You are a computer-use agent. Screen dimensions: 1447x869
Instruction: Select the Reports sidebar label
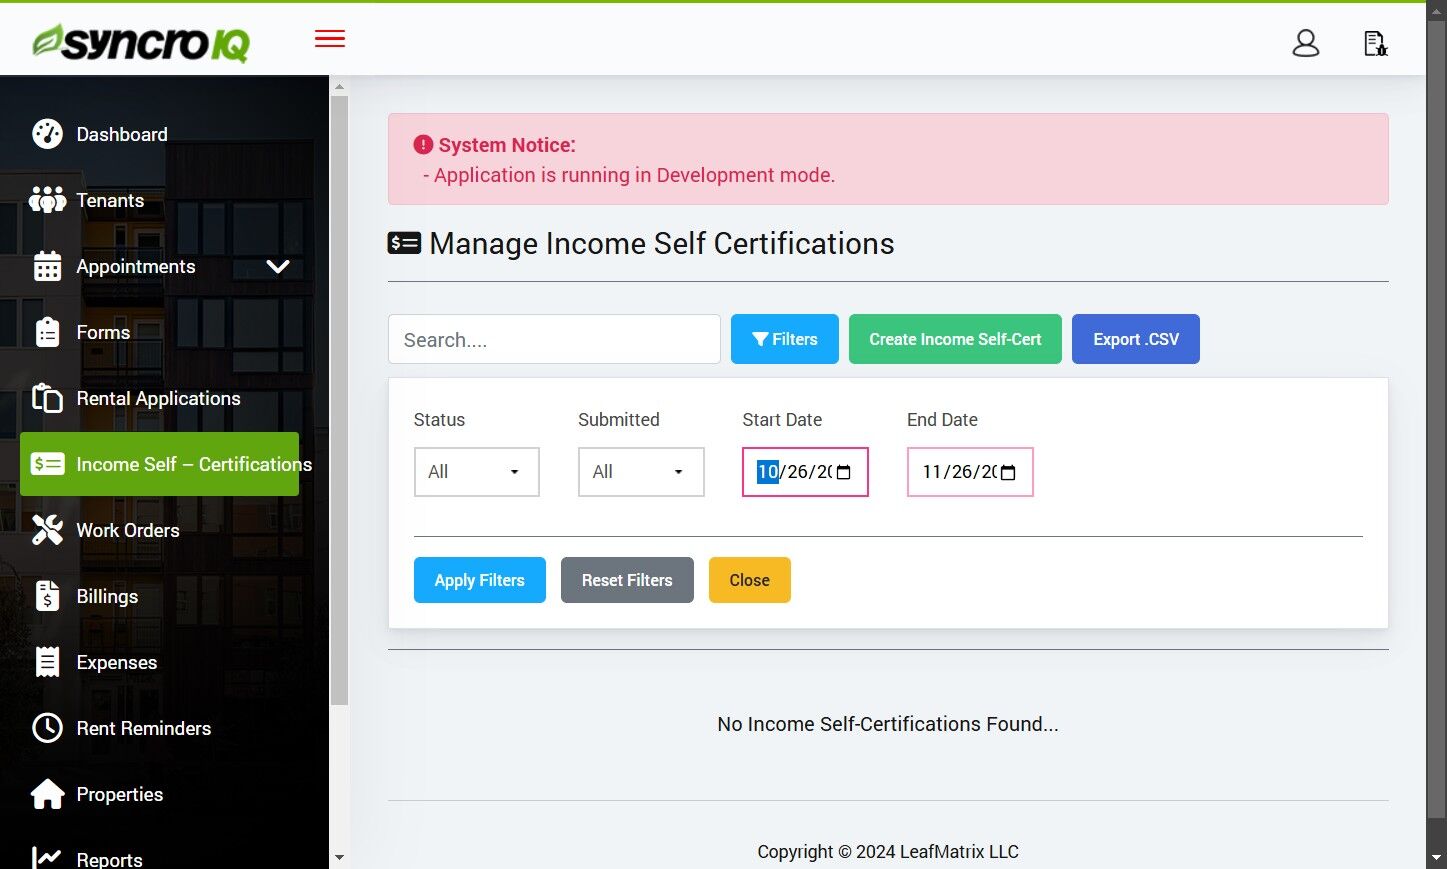click(109, 859)
